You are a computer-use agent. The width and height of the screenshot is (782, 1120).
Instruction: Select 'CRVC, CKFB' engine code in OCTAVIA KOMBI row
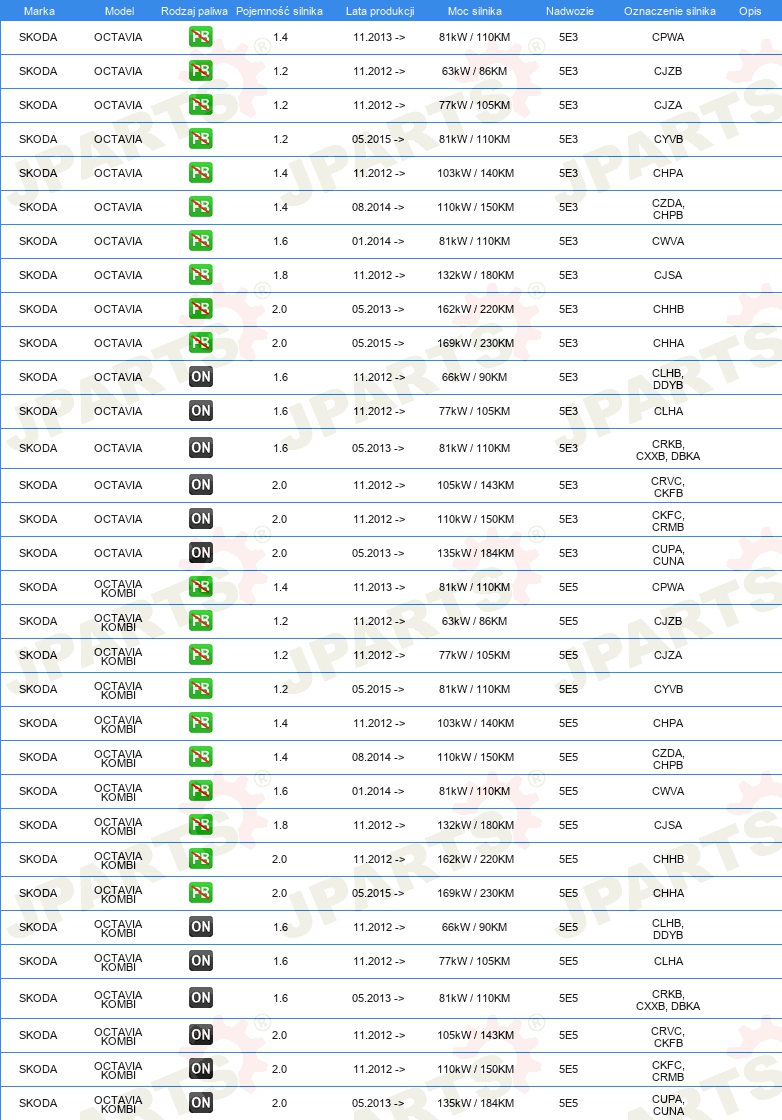pyautogui.click(x=668, y=1036)
